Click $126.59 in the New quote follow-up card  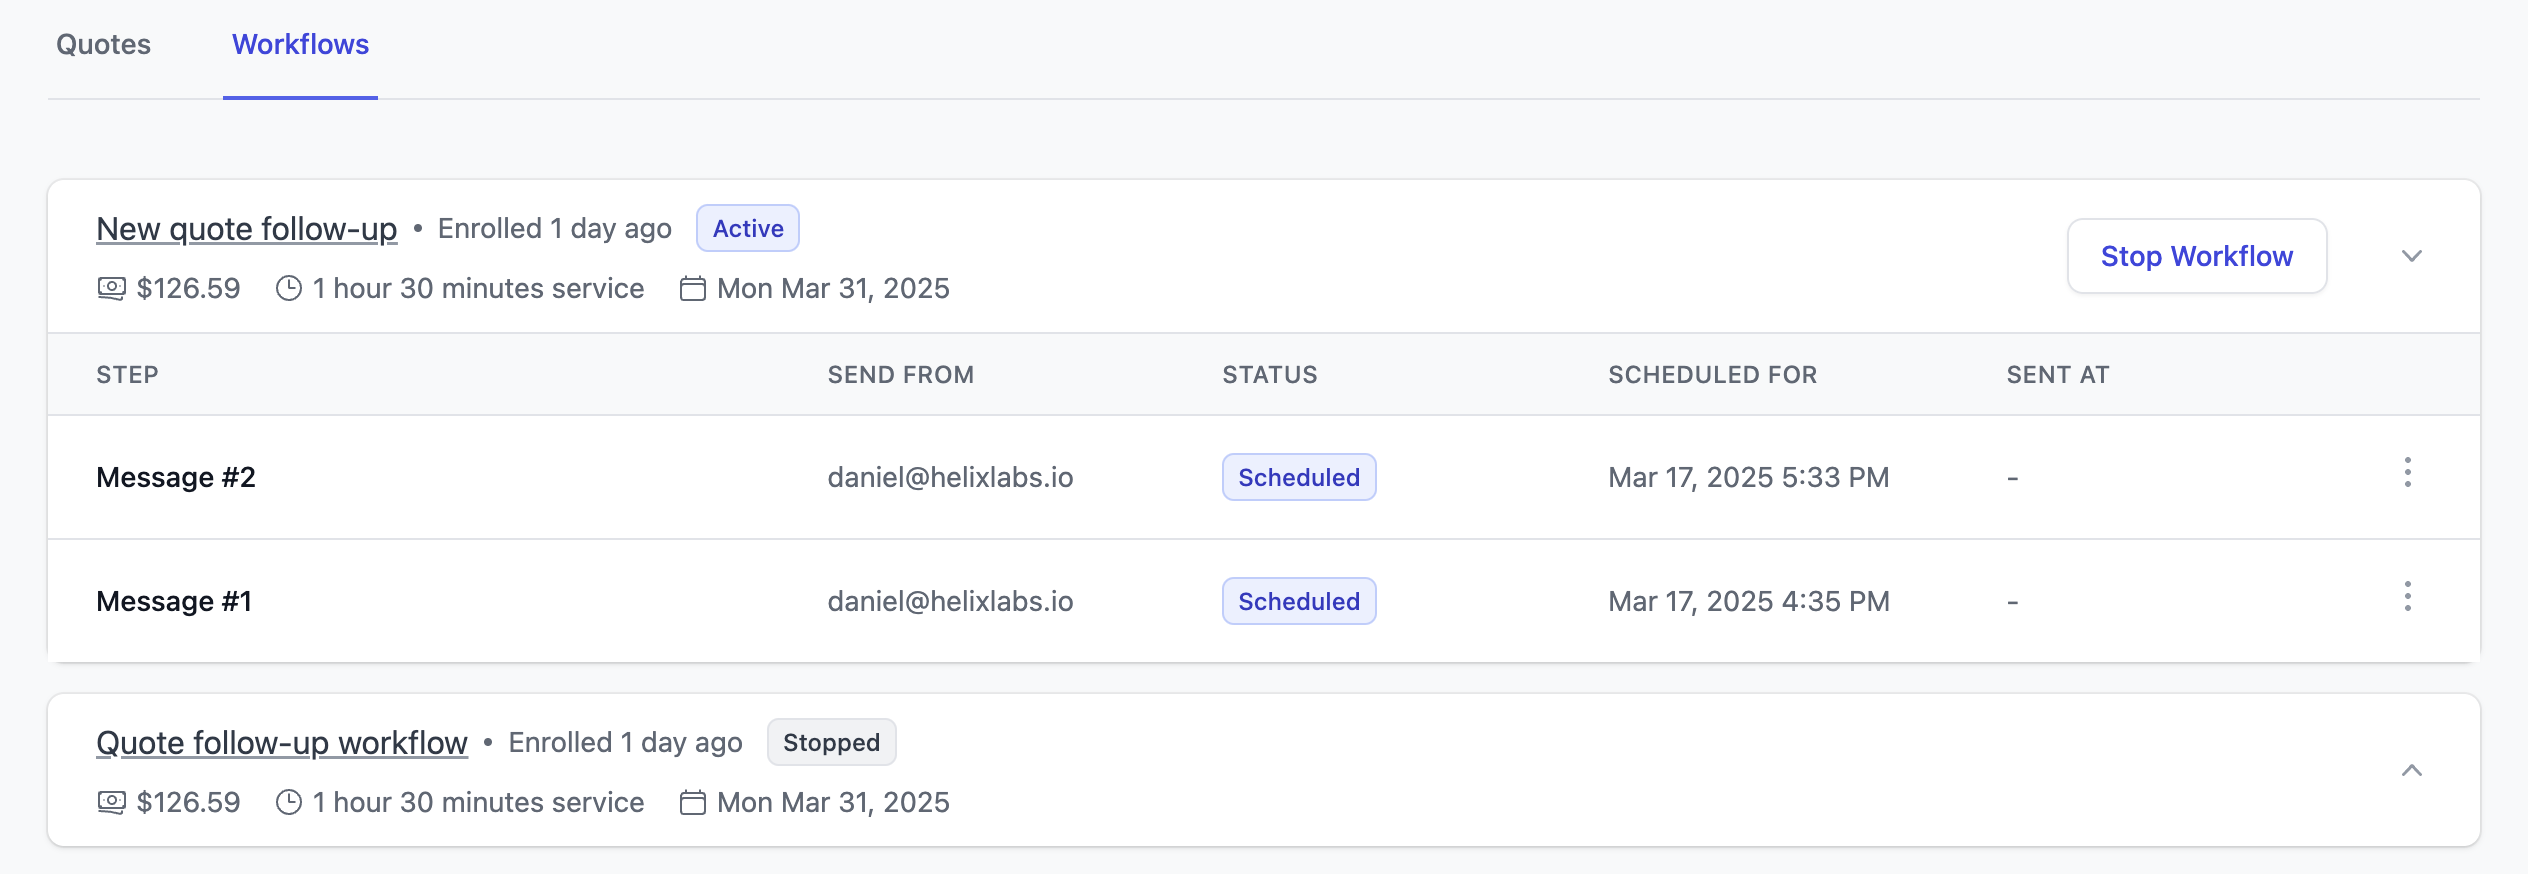pos(188,289)
